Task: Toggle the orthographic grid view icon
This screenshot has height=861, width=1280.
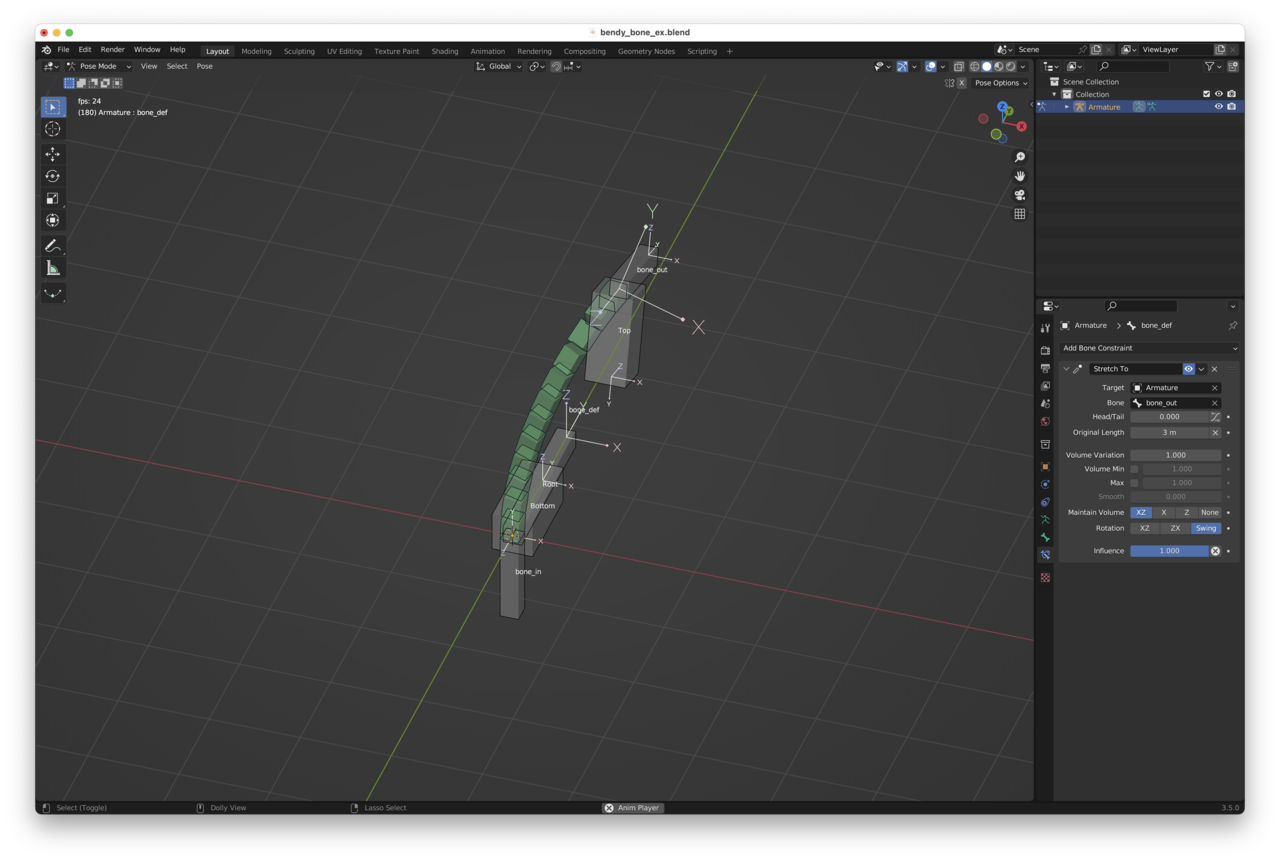Action: pyautogui.click(x=1020, y=214)
